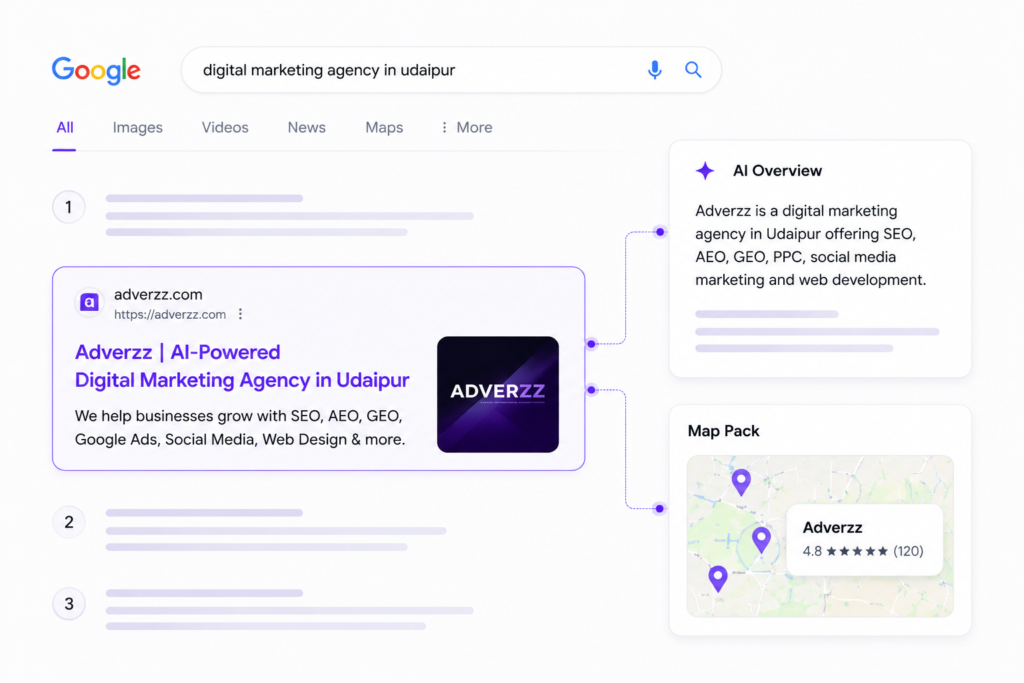This screenshot has height=683, width=1024.
Task: Click the search field with the Udaipur query
Action: tap(451, 70)
